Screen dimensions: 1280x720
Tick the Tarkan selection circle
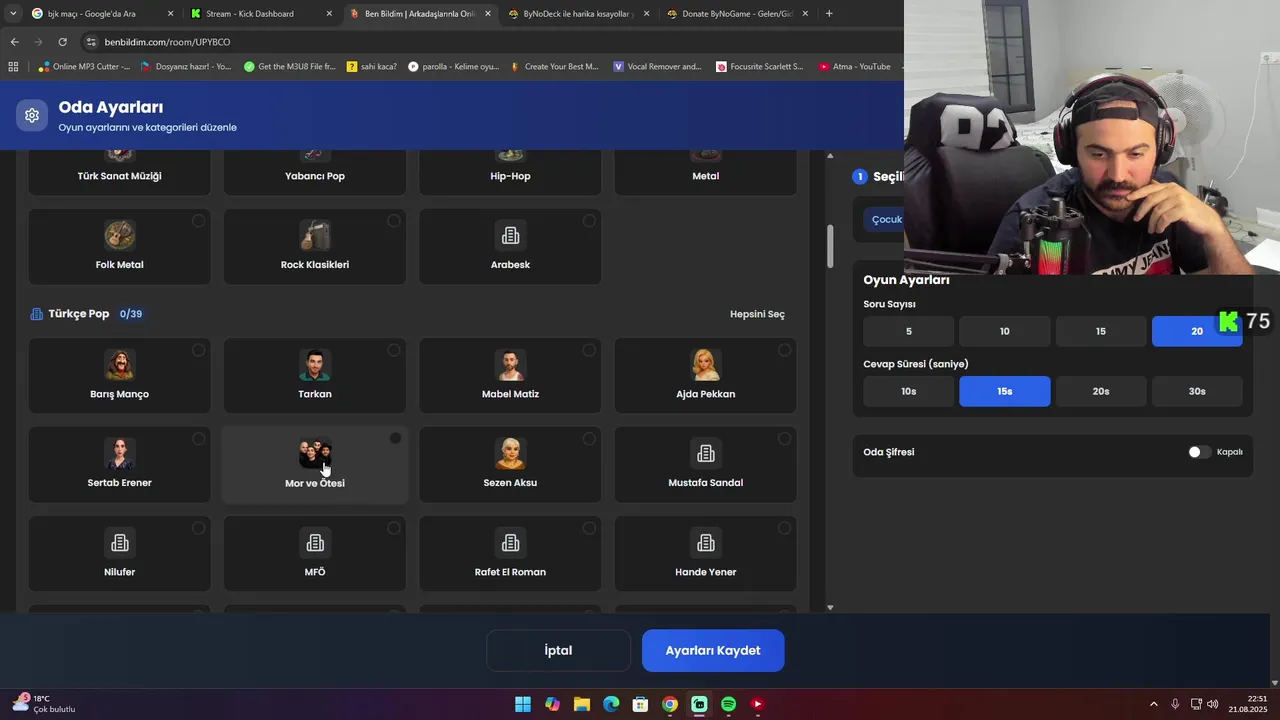coord(394,350)
